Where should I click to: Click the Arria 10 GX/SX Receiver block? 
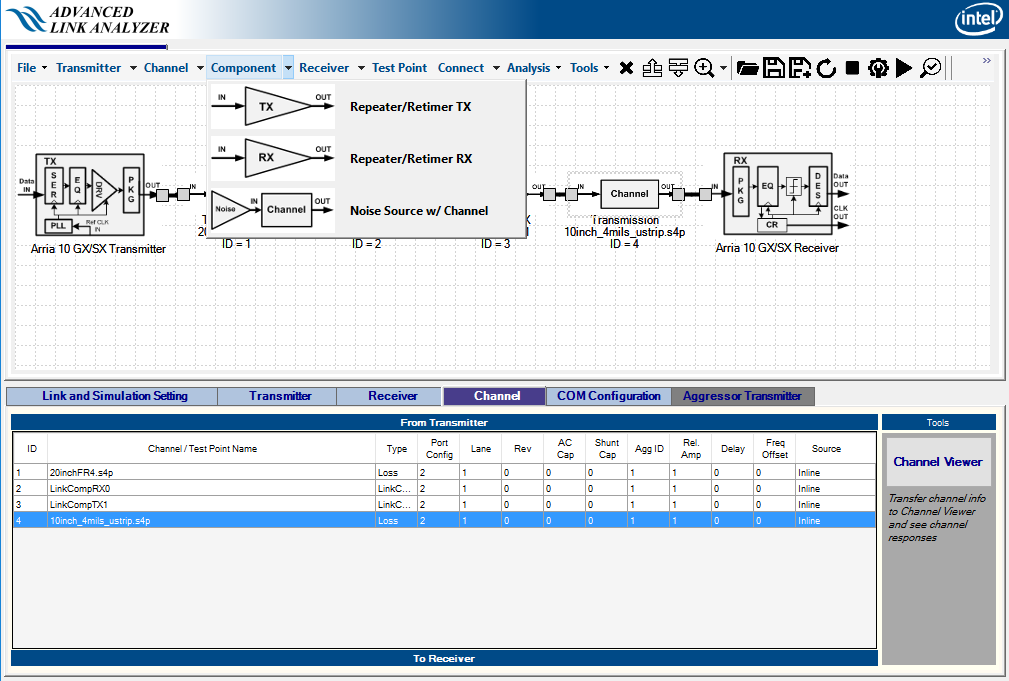coord(777,194)
